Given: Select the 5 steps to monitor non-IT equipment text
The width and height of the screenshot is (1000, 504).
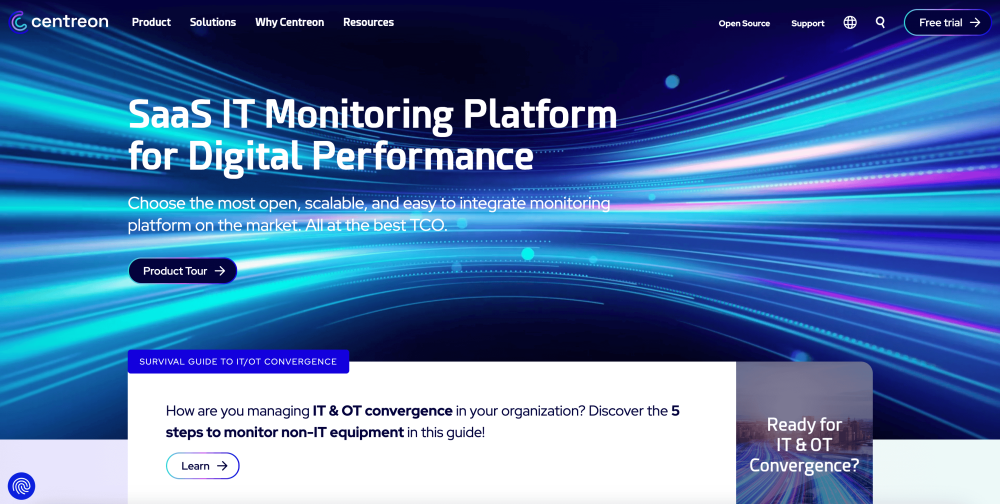Looking at the screenshot, I should 284,432.
